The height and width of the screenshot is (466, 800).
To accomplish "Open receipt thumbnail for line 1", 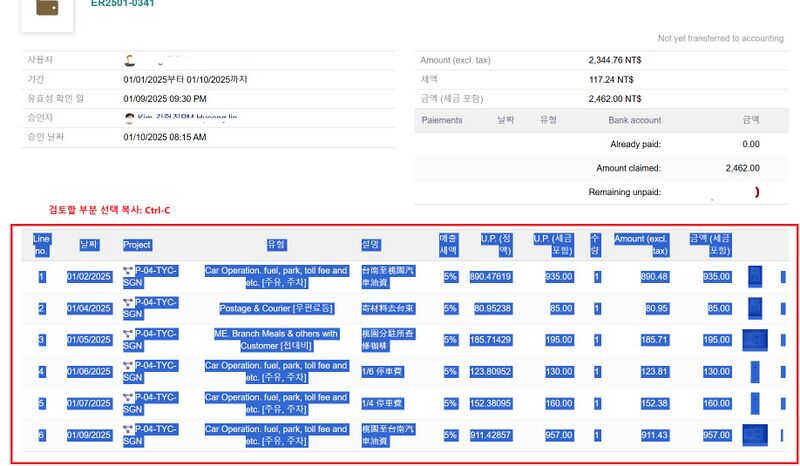I will [756, 276].
